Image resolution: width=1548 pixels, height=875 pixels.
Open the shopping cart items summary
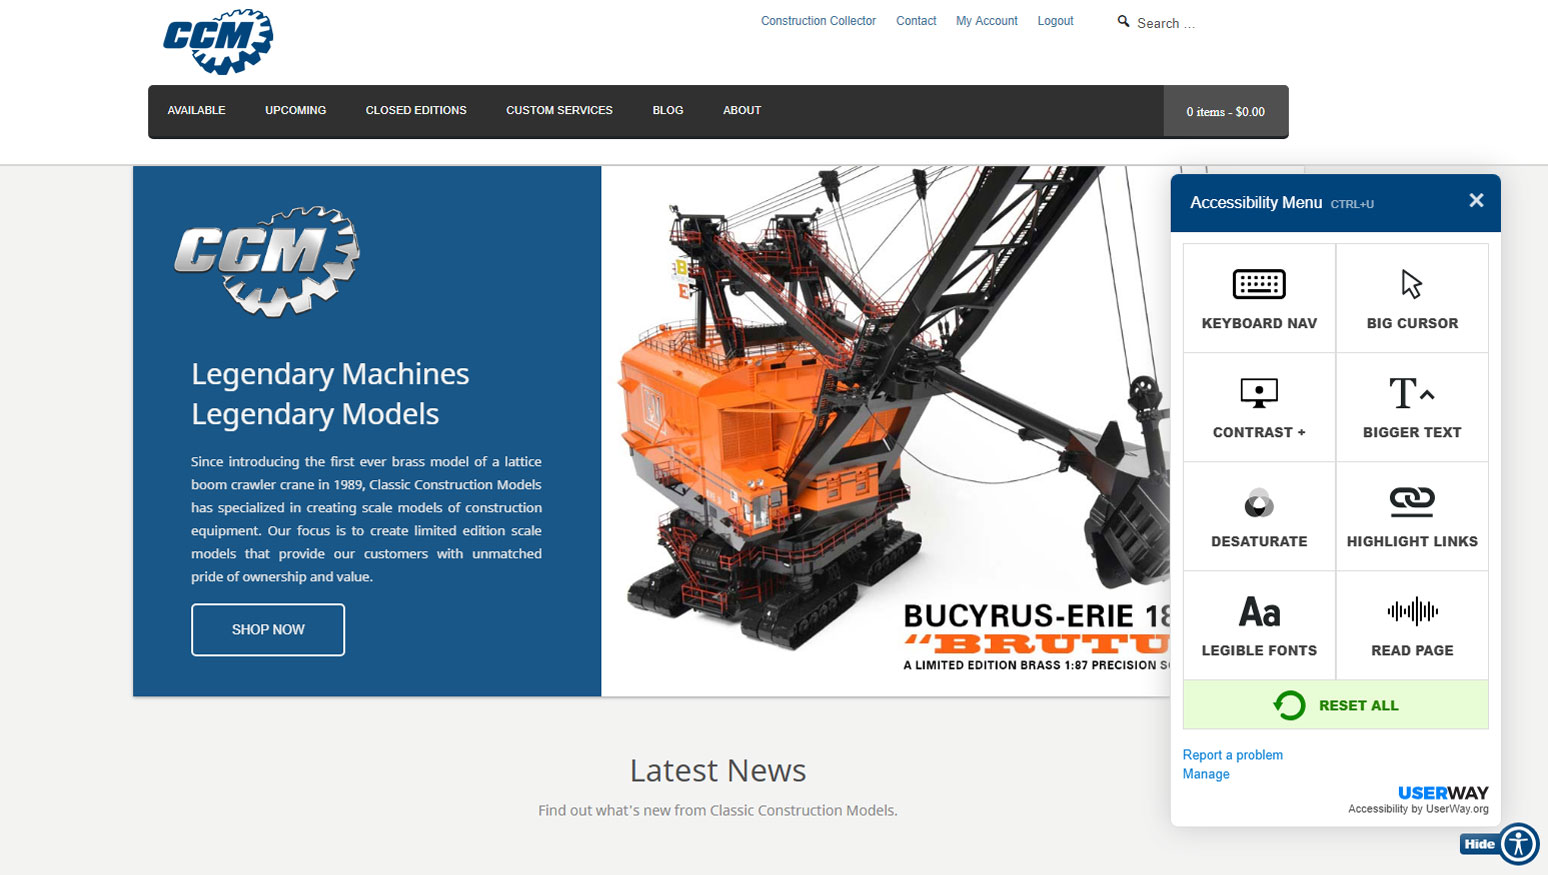point(1225,112)
